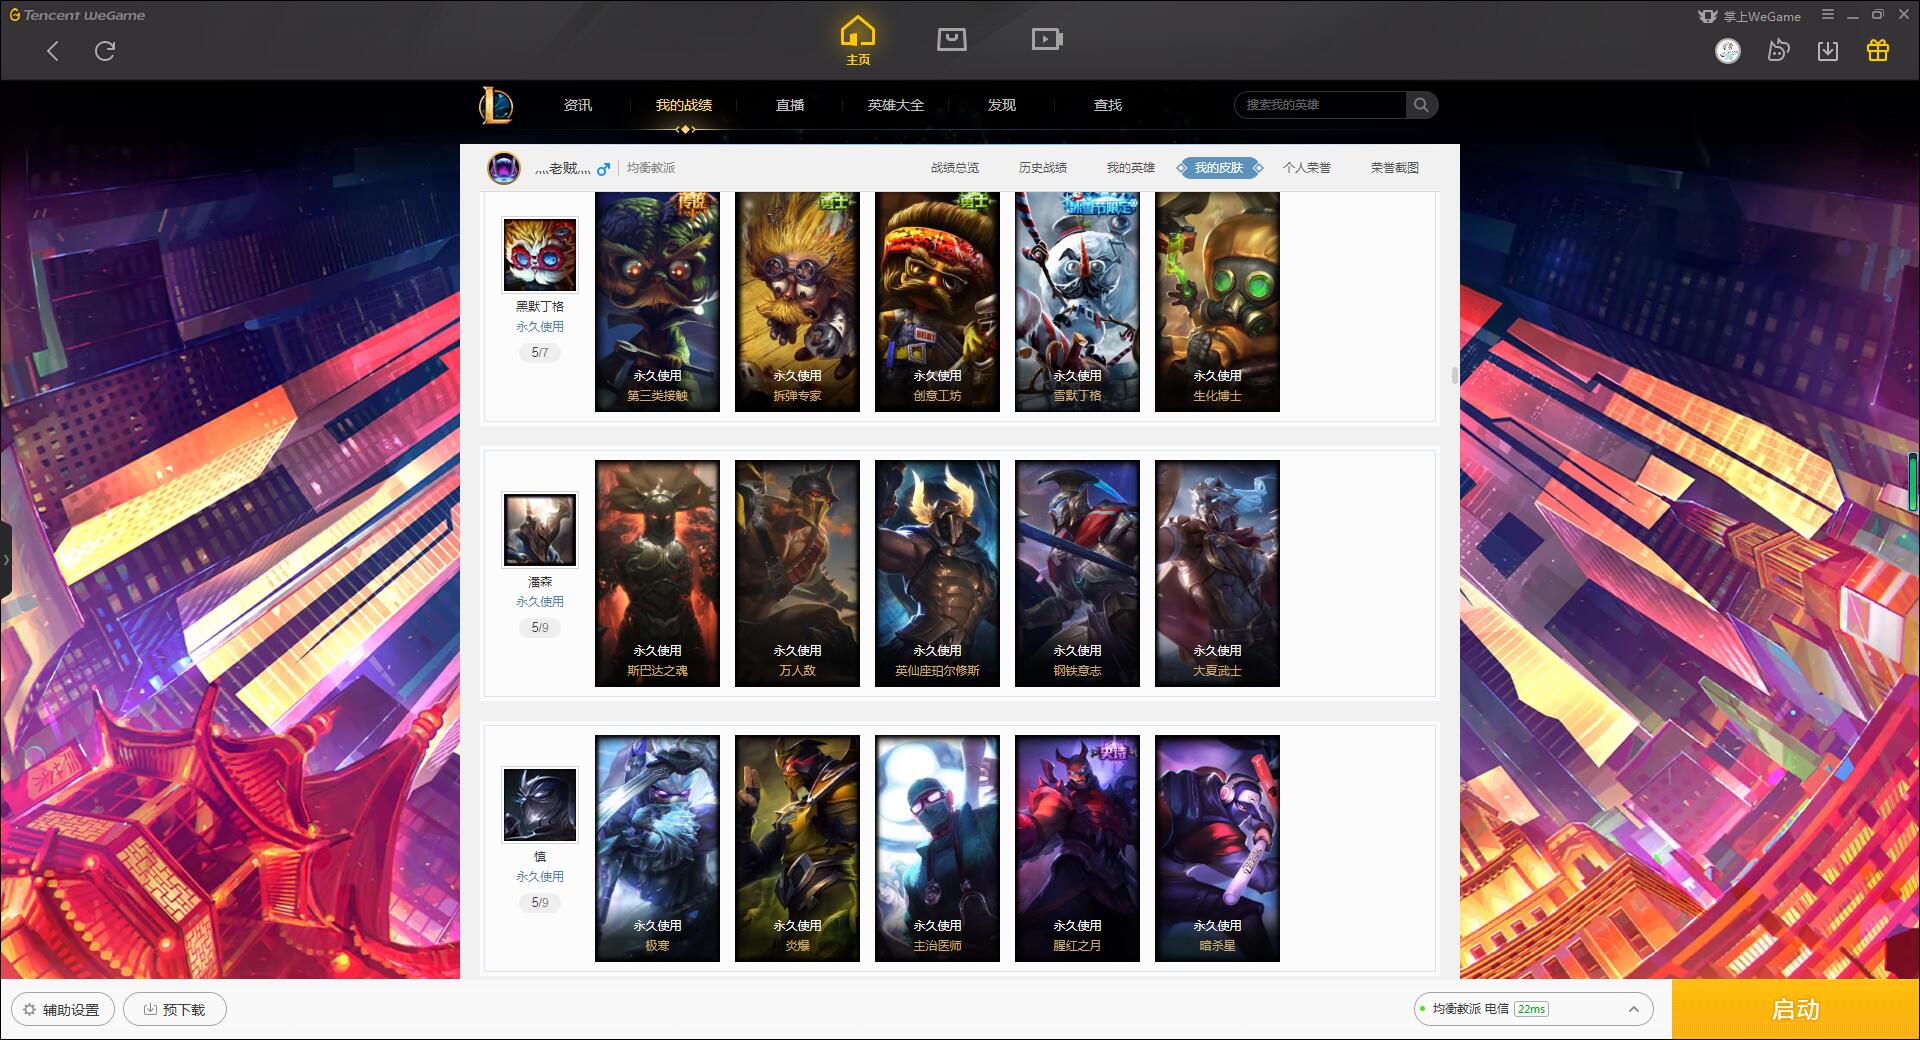Click the player profile avatar
The image size is (1920, 1040).
(504, 168)
